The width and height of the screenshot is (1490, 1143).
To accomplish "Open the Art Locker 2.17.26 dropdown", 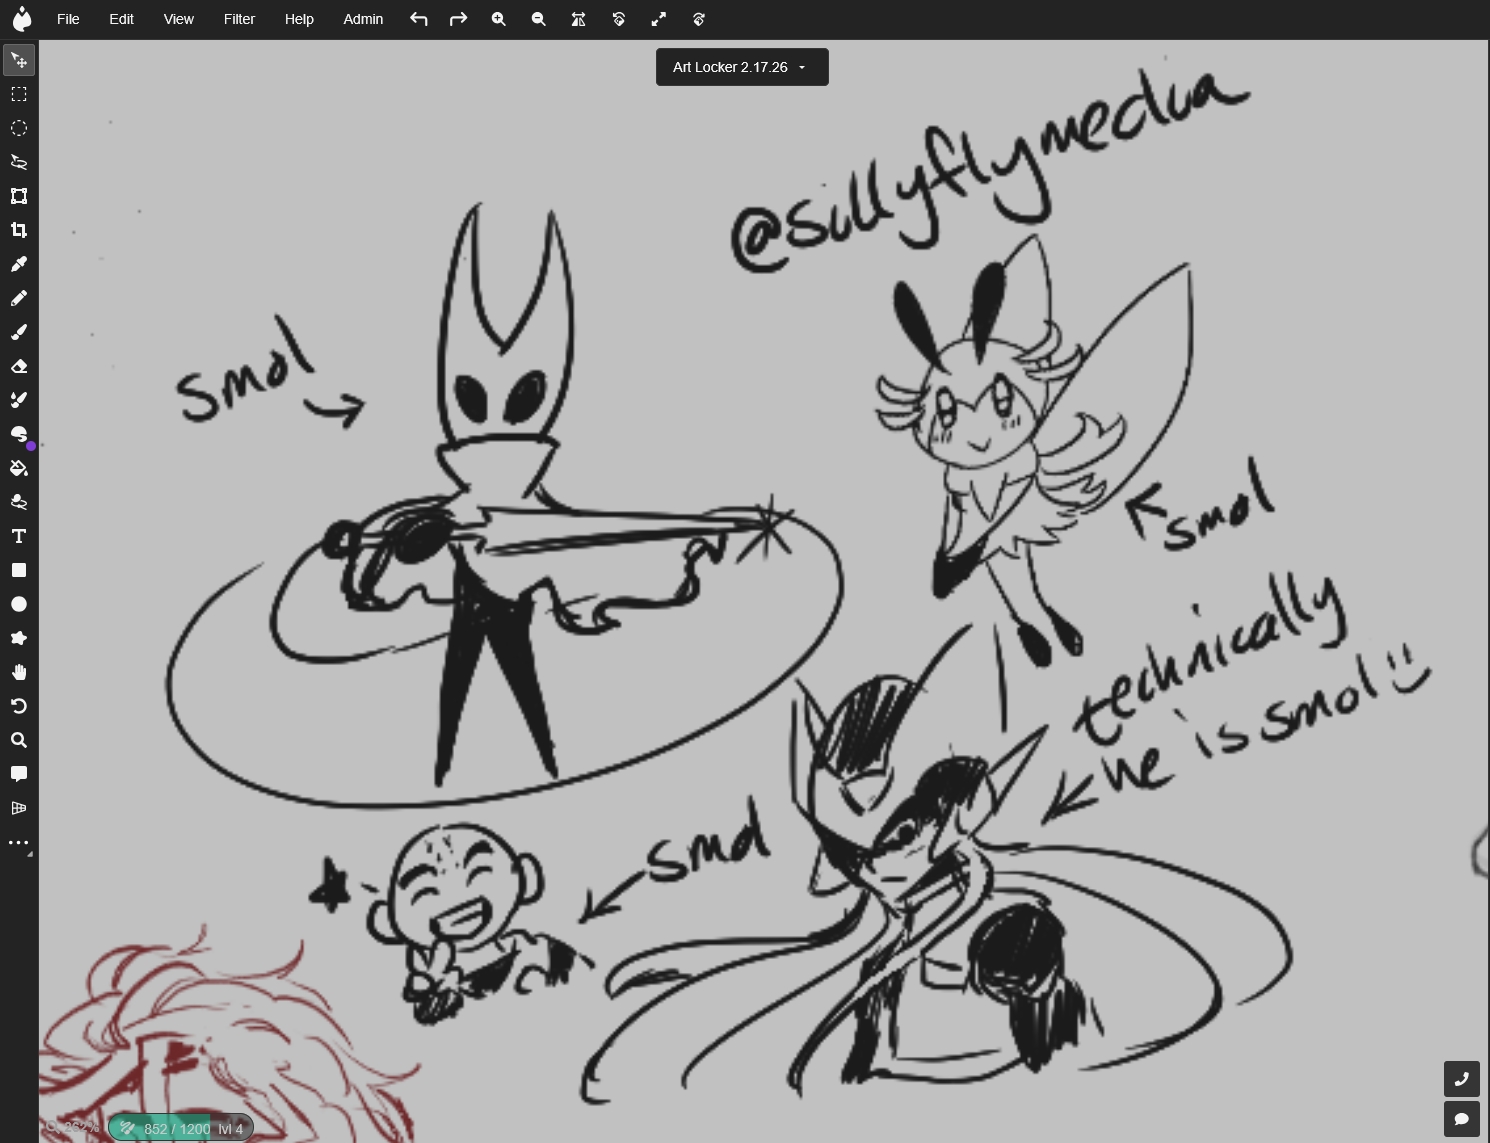I will [742, 67].
